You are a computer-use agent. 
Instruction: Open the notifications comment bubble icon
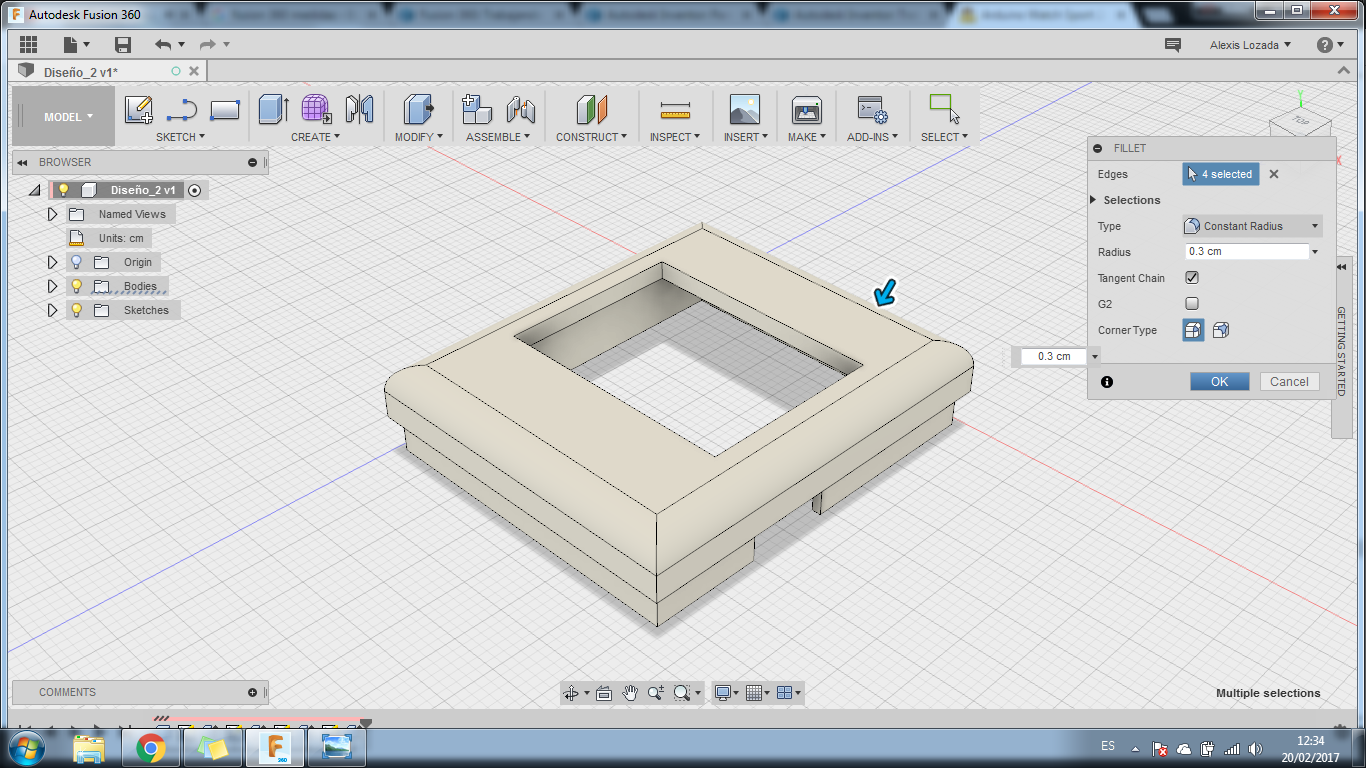point(1173,45)
